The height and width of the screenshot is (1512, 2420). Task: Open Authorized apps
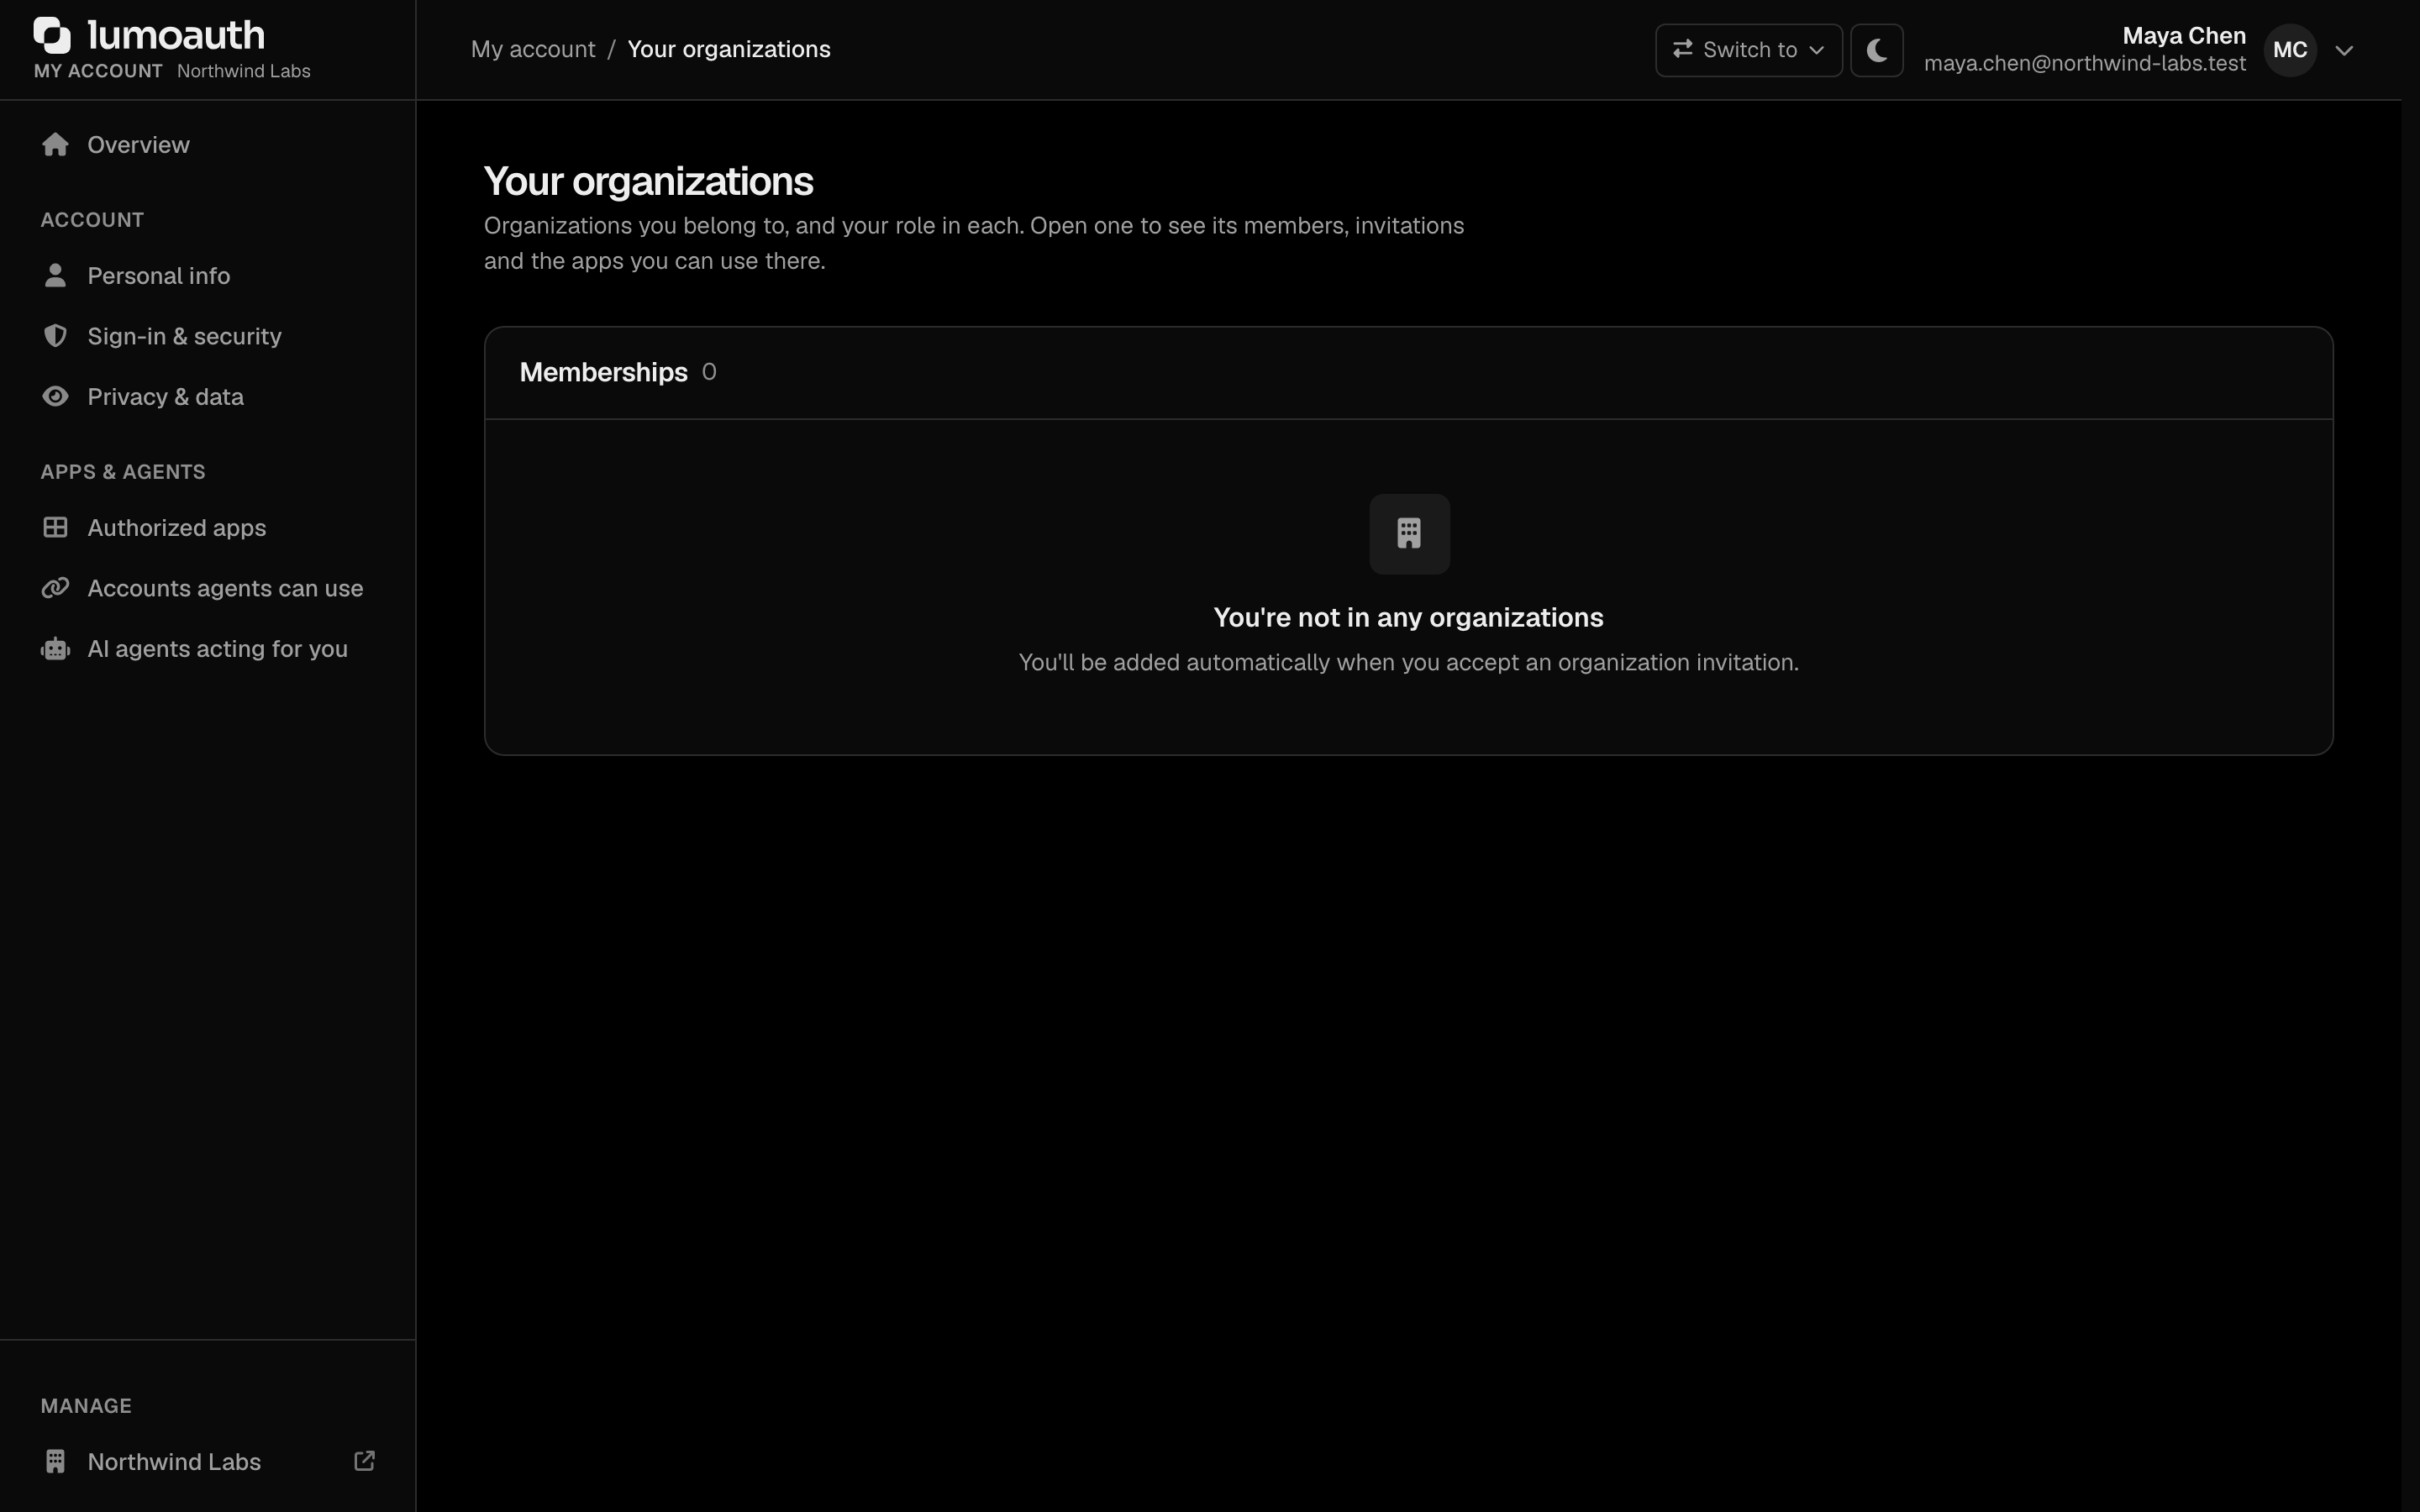tap(207, 527)
